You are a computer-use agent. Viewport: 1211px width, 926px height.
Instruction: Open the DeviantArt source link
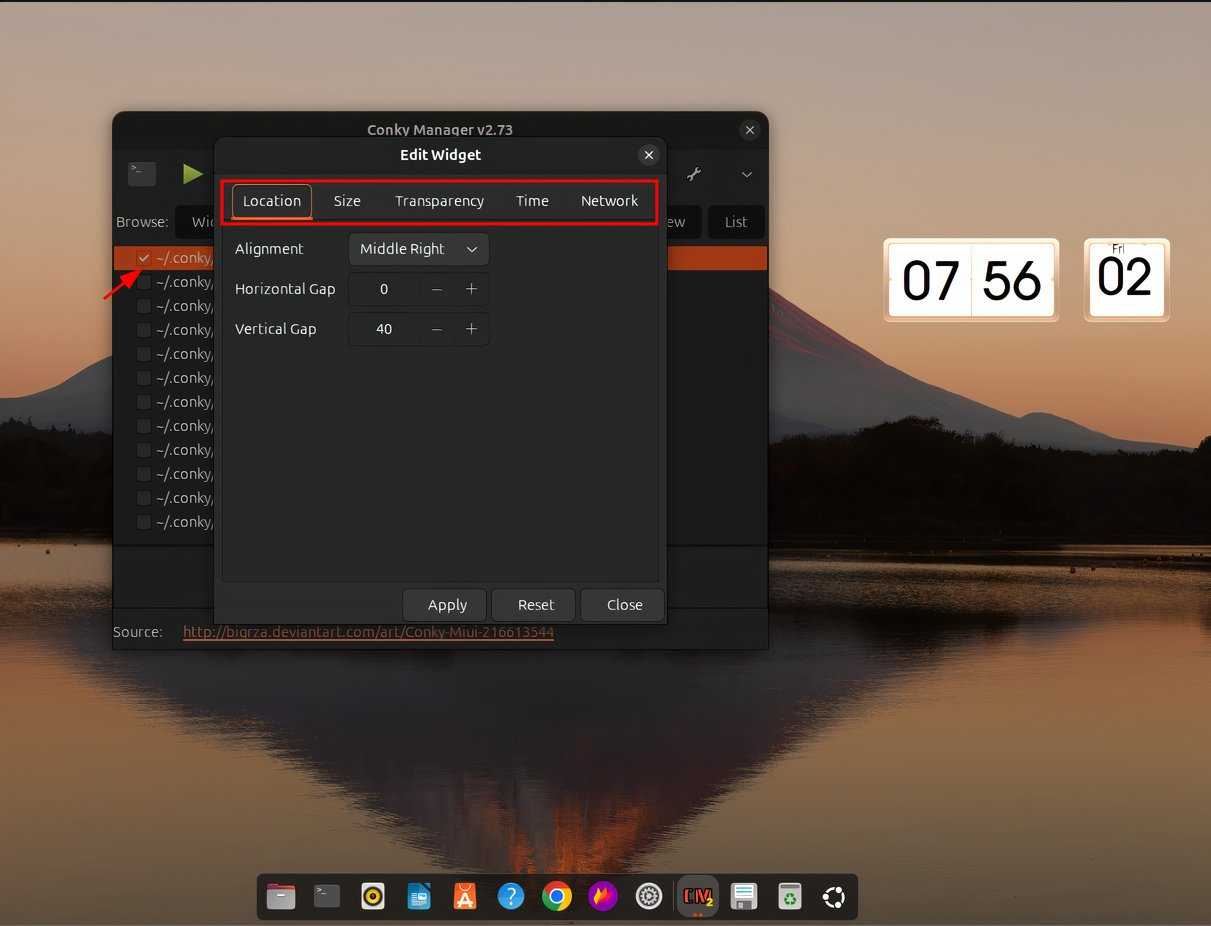click(368, 632)
